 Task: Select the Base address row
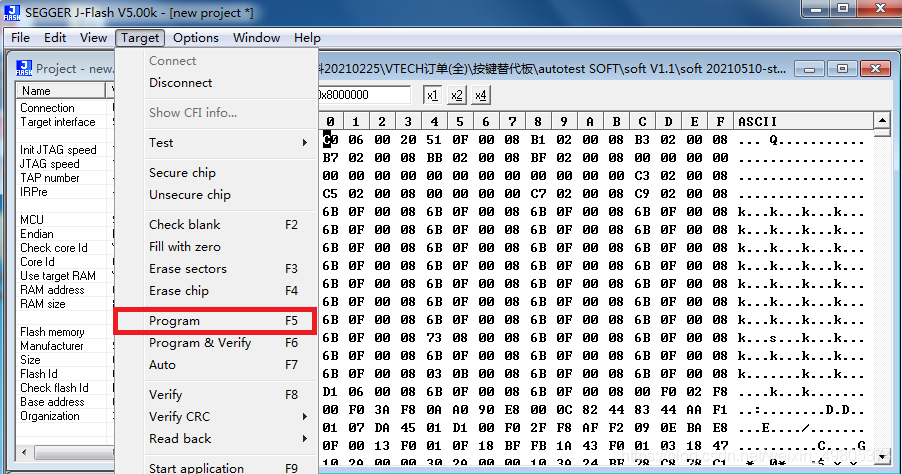tap(63, 402)
